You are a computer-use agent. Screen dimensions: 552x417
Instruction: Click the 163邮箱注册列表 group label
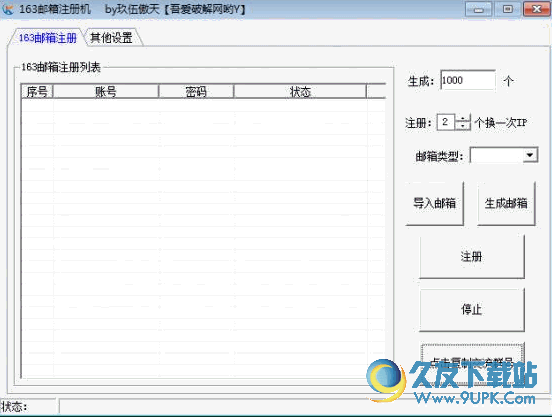click(x=61, y=67)
